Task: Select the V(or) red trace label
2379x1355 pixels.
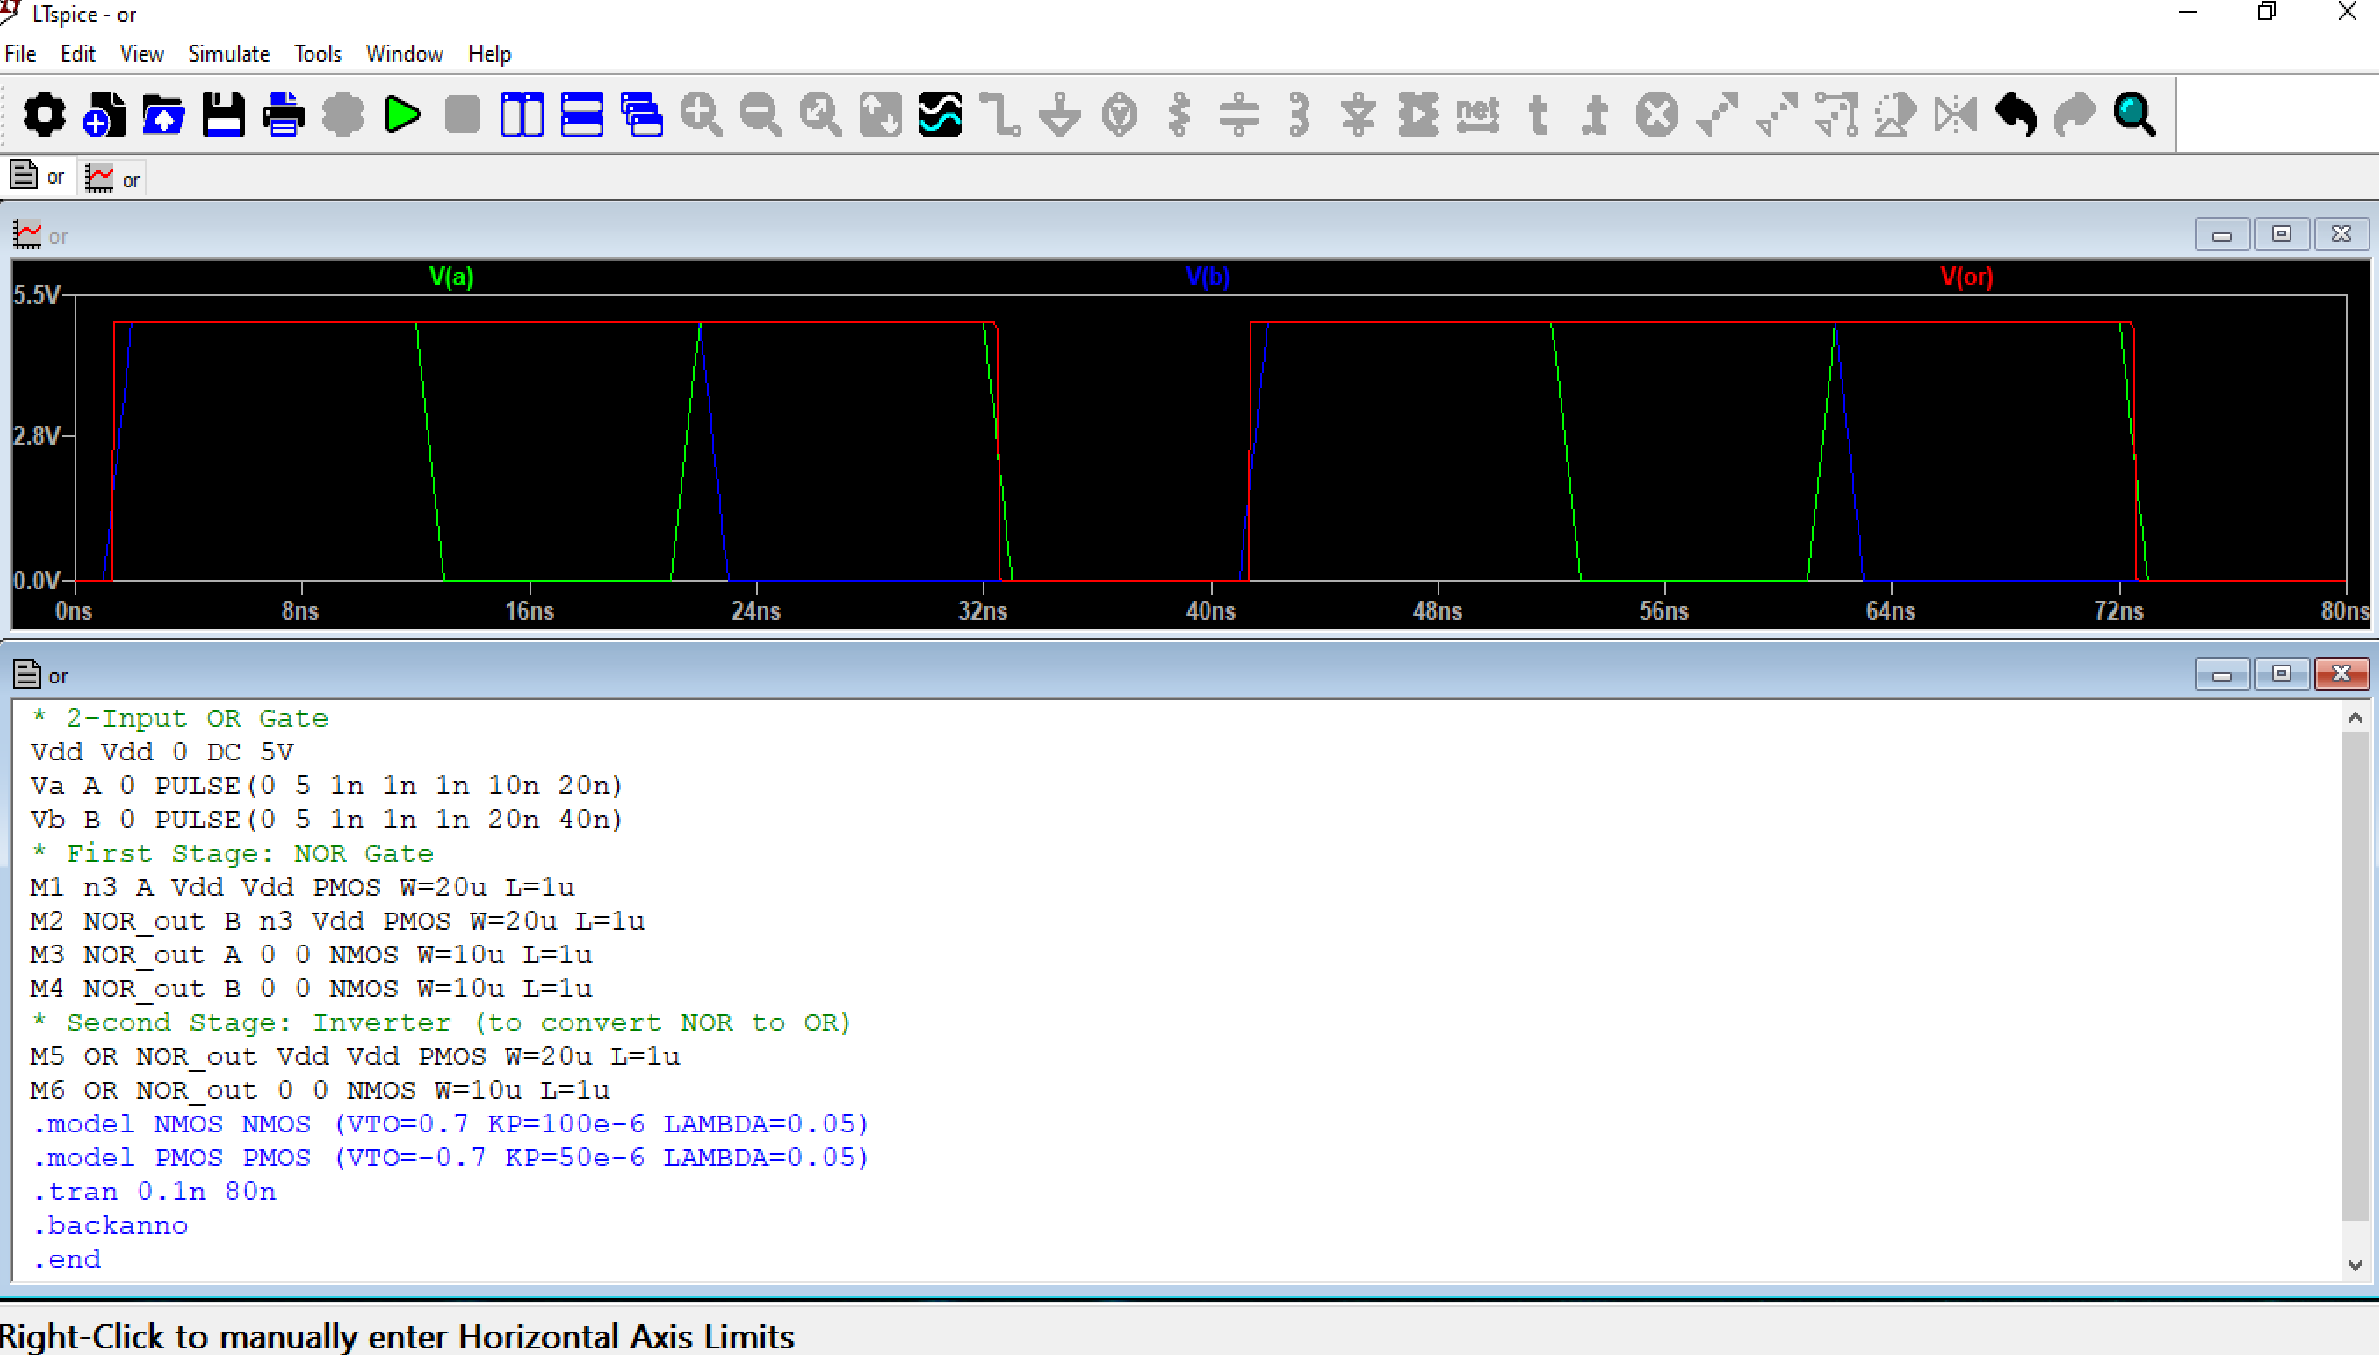Action: point(1967,277)
